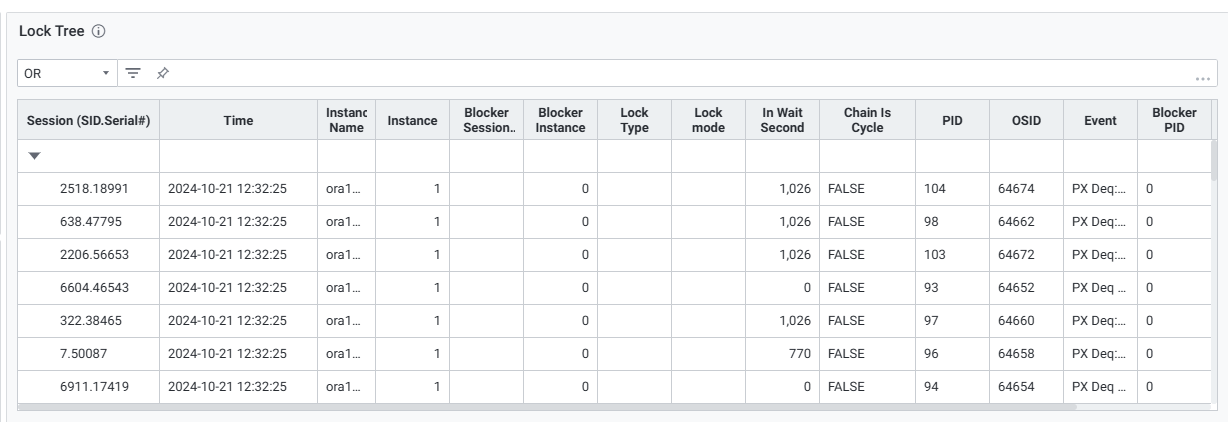Sort by Time column header
Image resolution: width=1228 pixels, height=422 pixels.
pos(238,120)
